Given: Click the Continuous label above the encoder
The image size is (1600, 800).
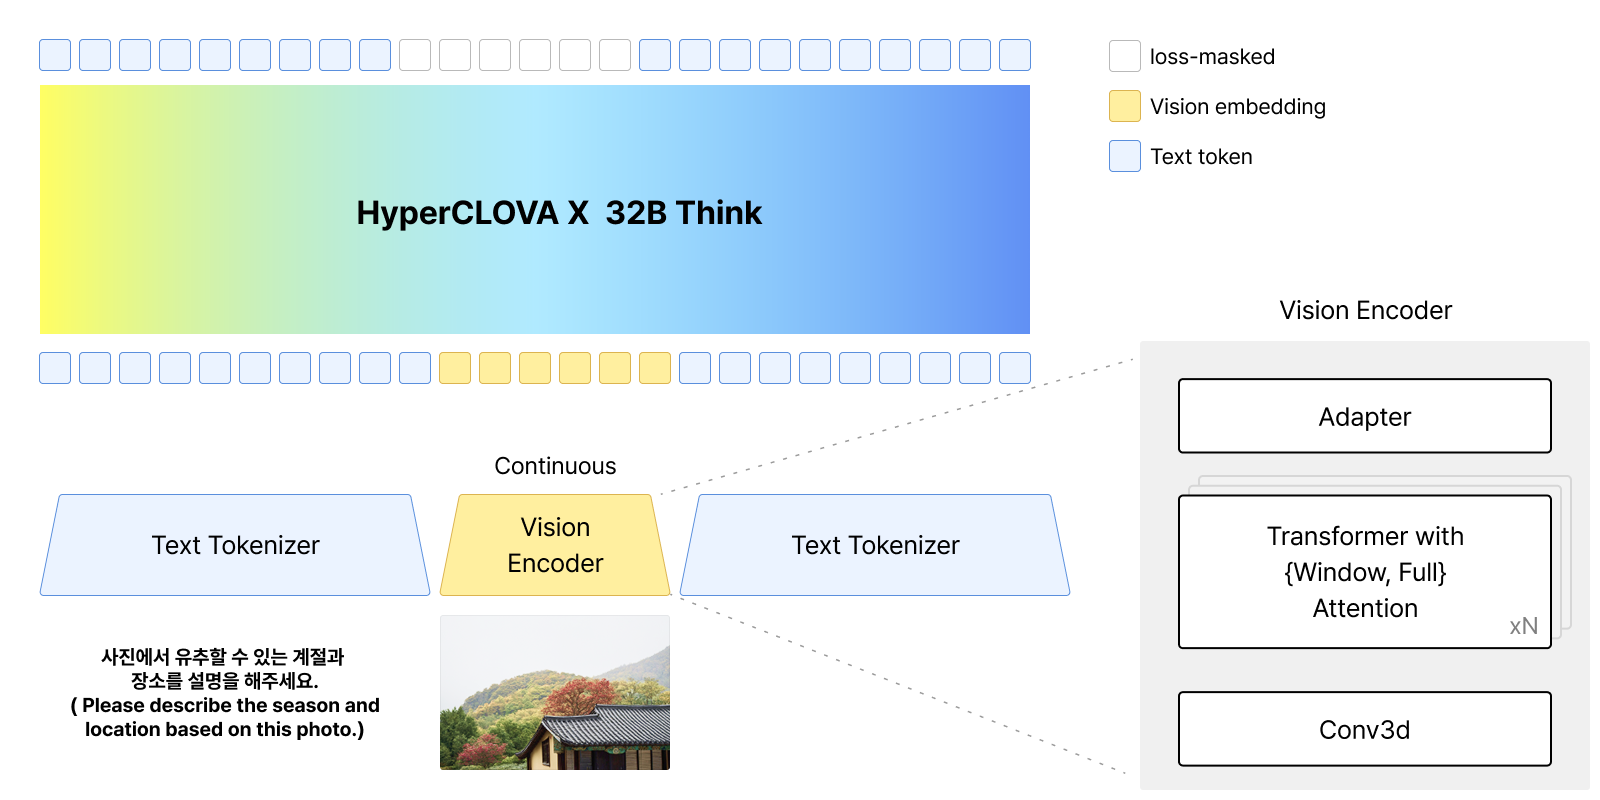Looking at the screenshot, I should click(555, 466).
